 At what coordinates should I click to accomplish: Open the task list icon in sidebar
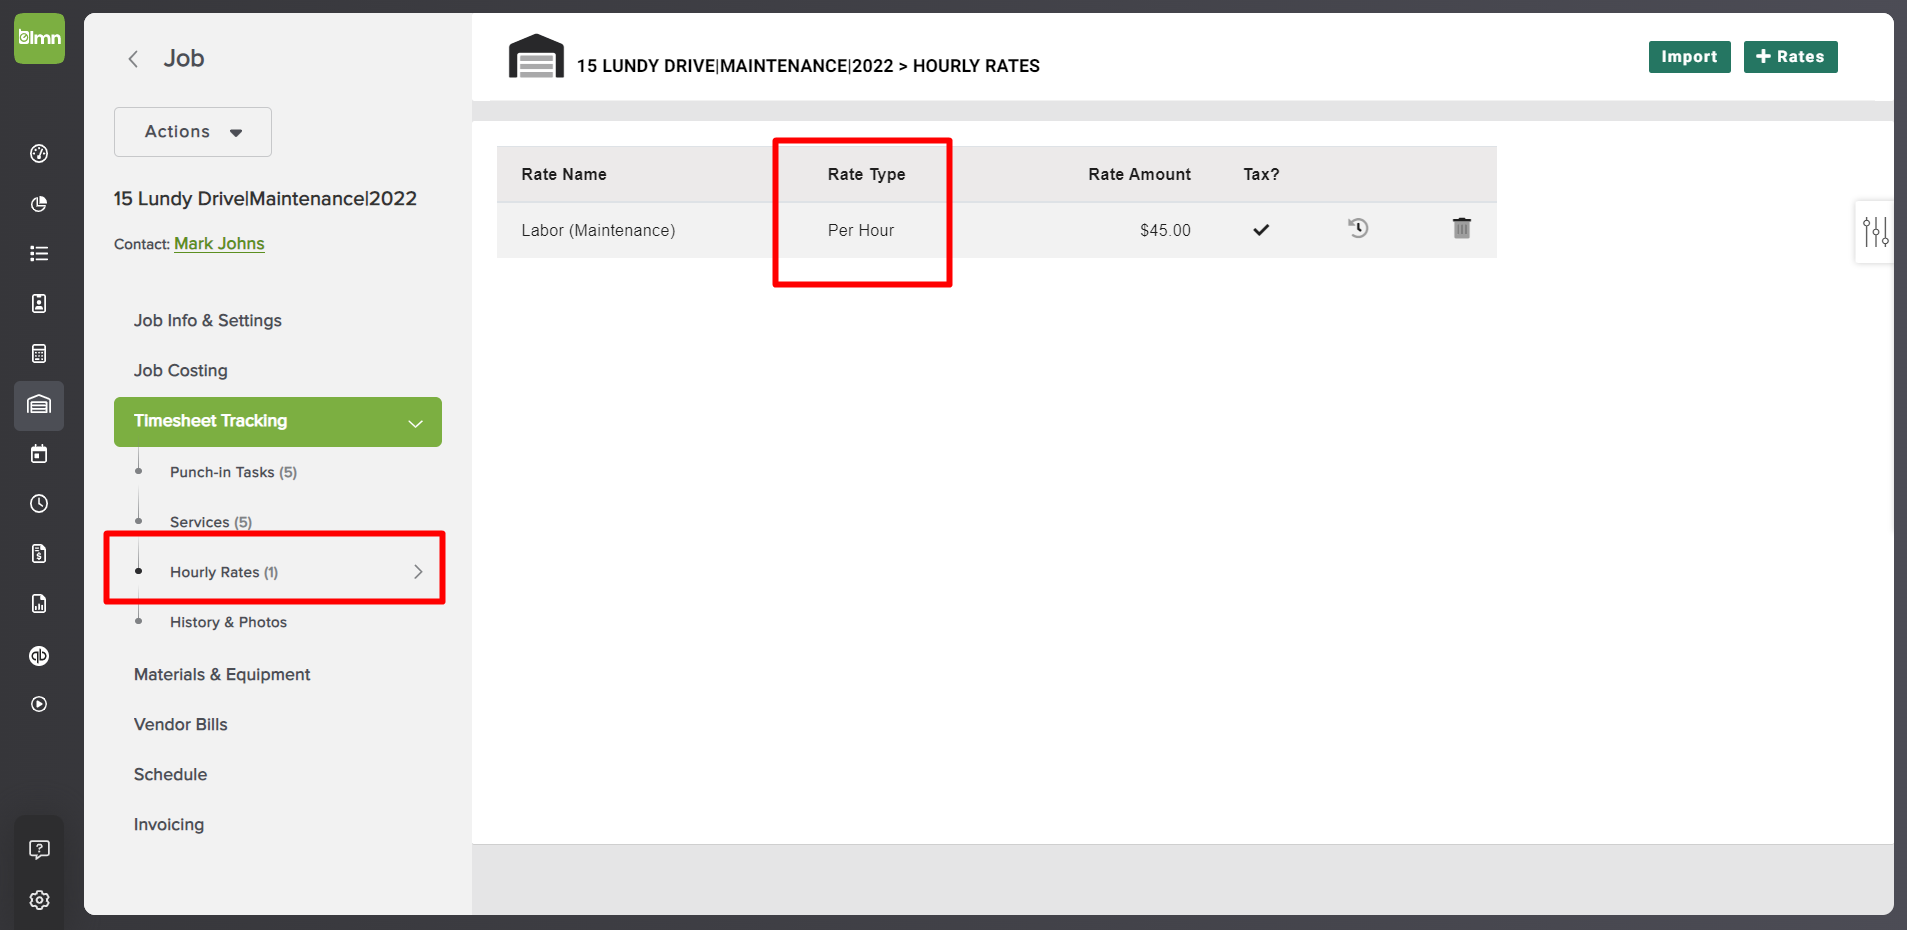(38, 253)
